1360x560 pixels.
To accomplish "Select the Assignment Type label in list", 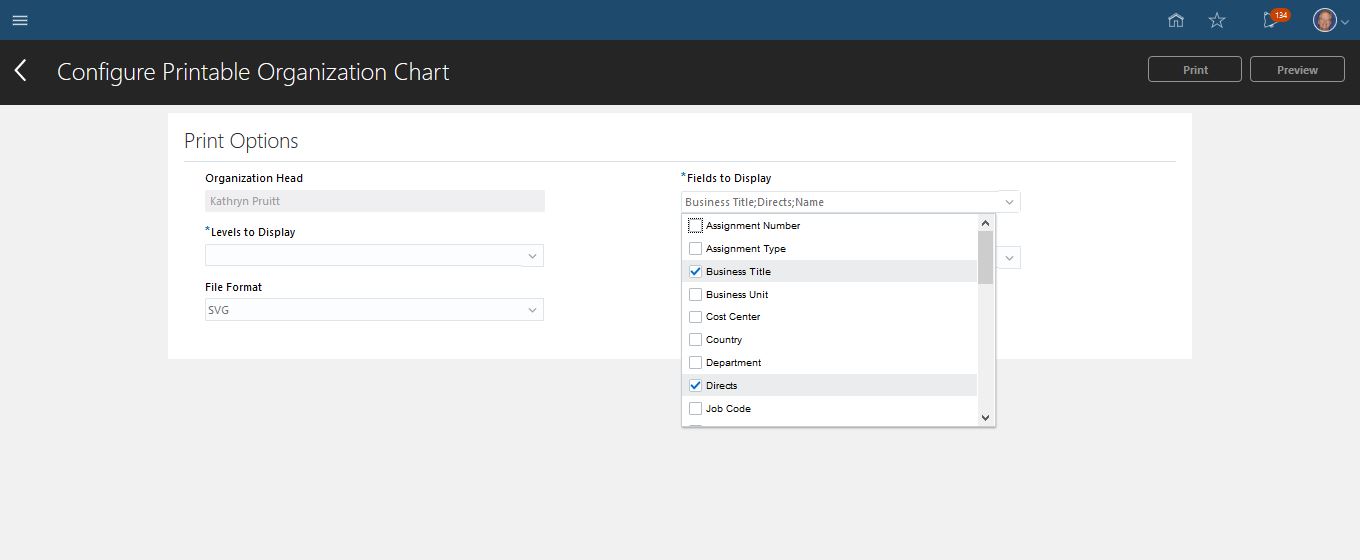I will (746, 249).
